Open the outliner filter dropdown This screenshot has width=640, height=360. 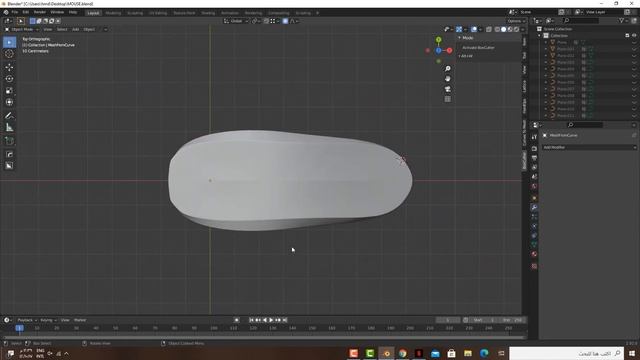coord(623,20)
